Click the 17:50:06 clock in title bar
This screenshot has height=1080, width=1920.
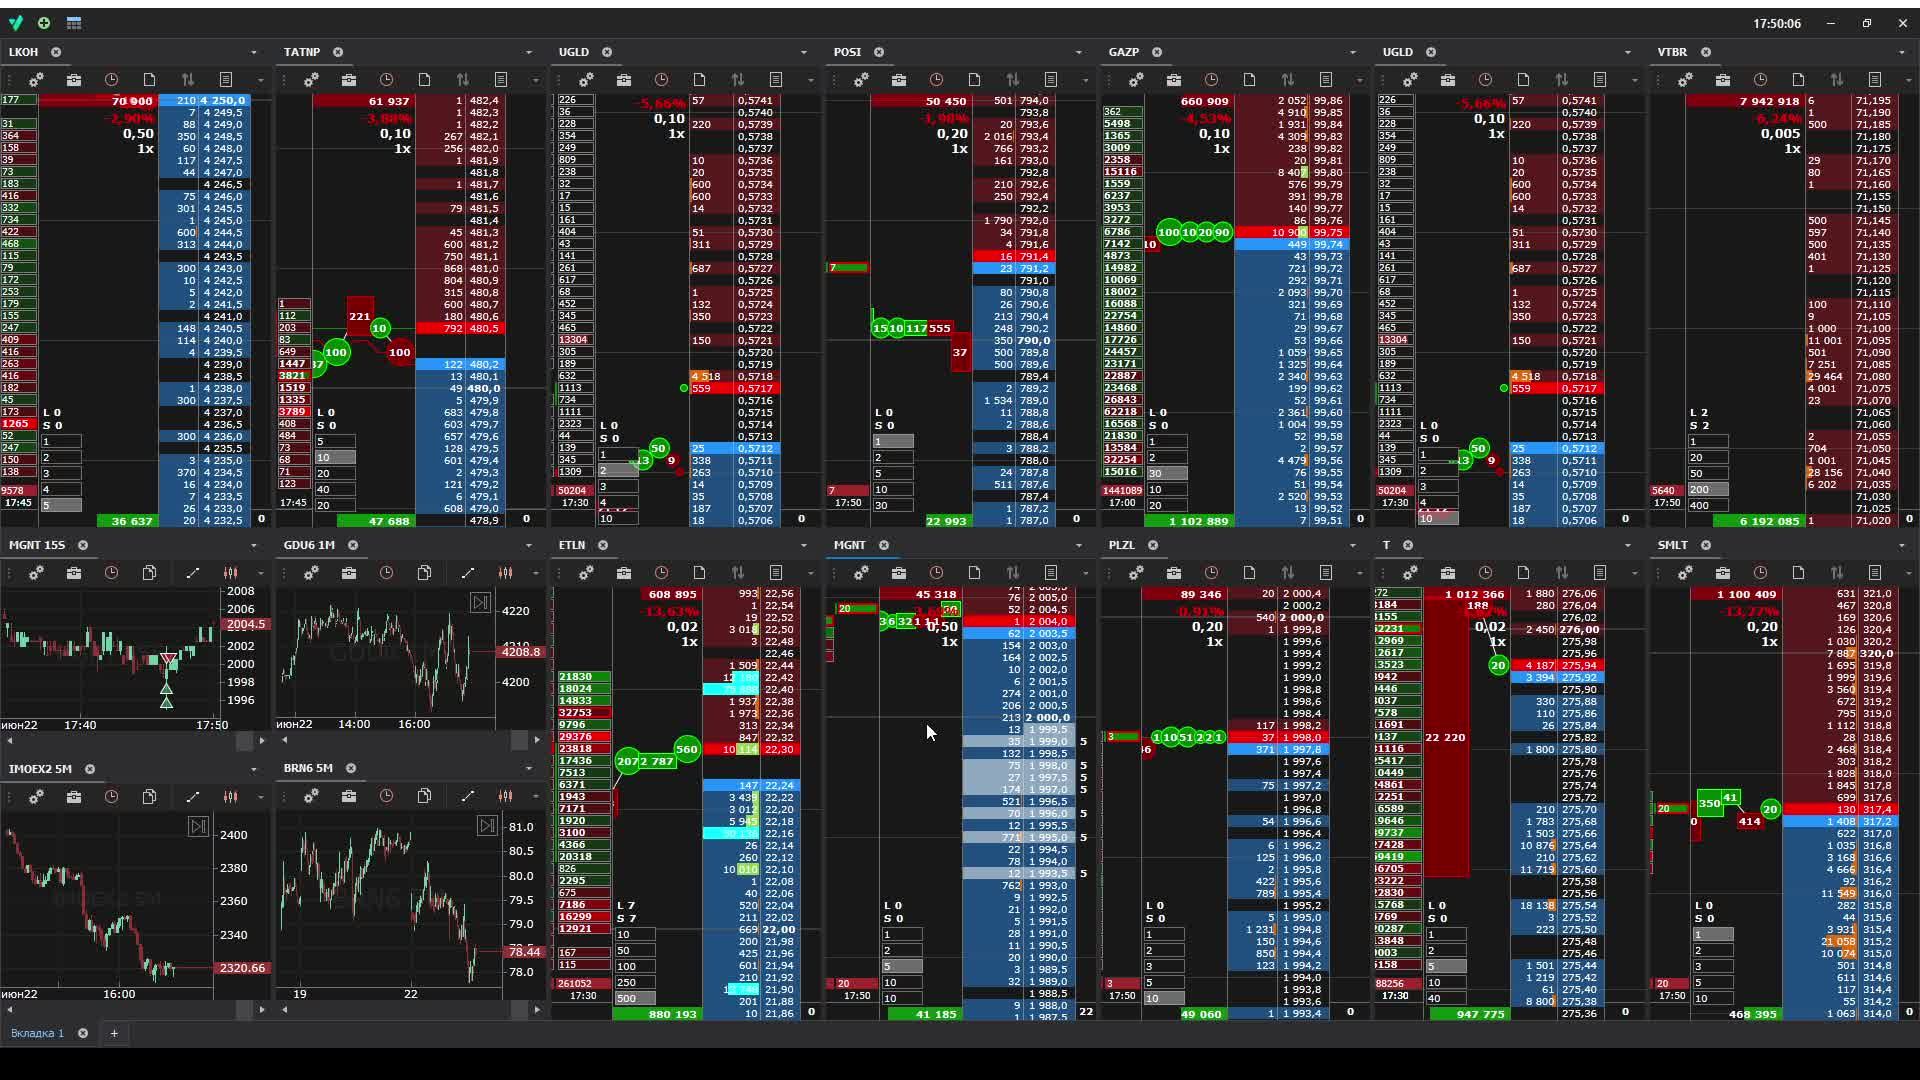click(1777, 23)
